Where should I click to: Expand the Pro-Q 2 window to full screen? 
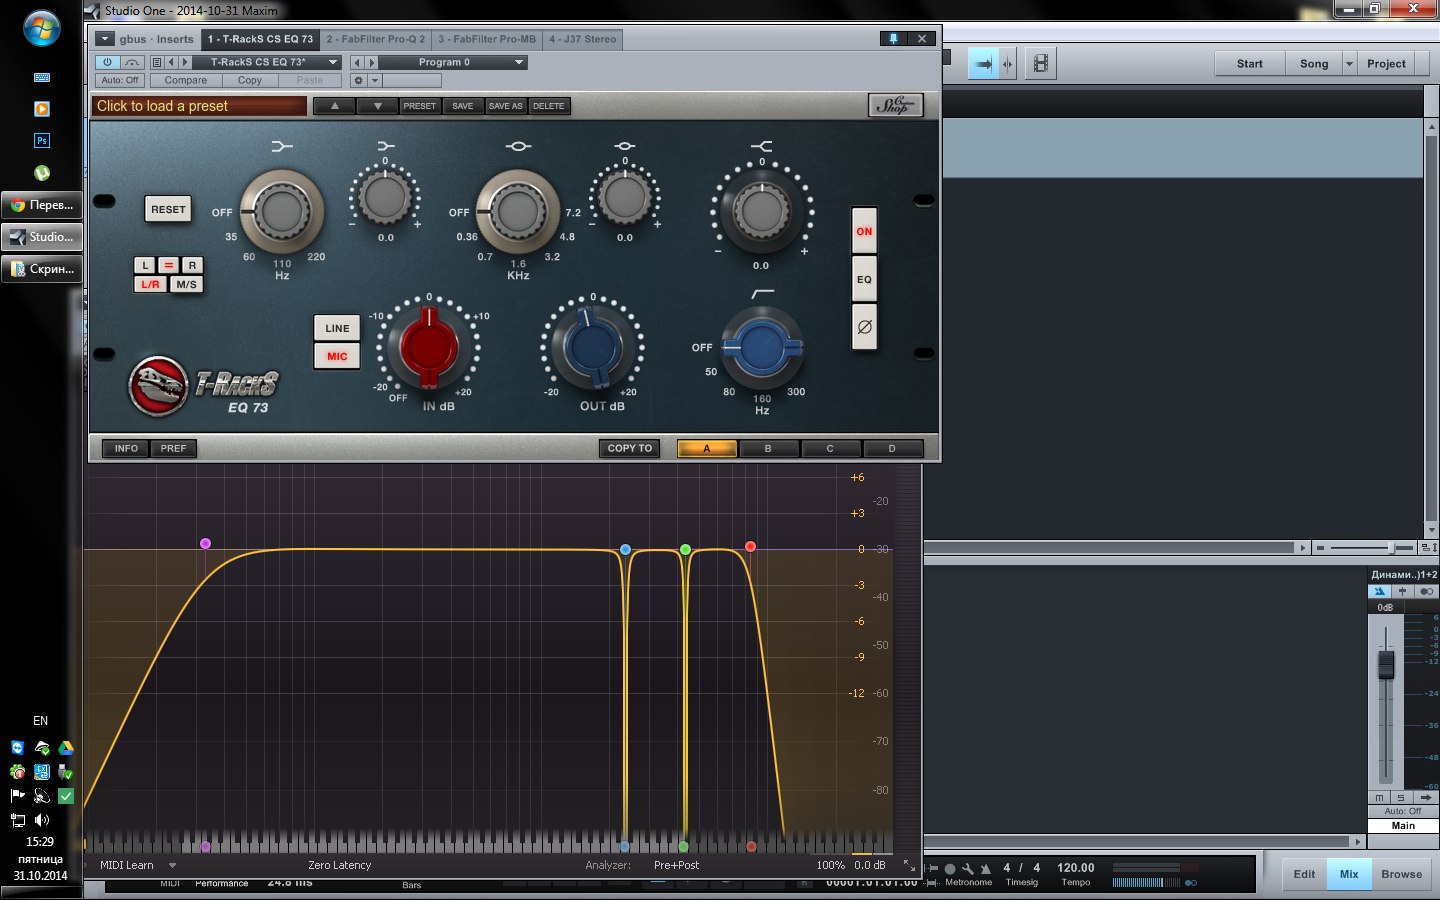(908, 865)
